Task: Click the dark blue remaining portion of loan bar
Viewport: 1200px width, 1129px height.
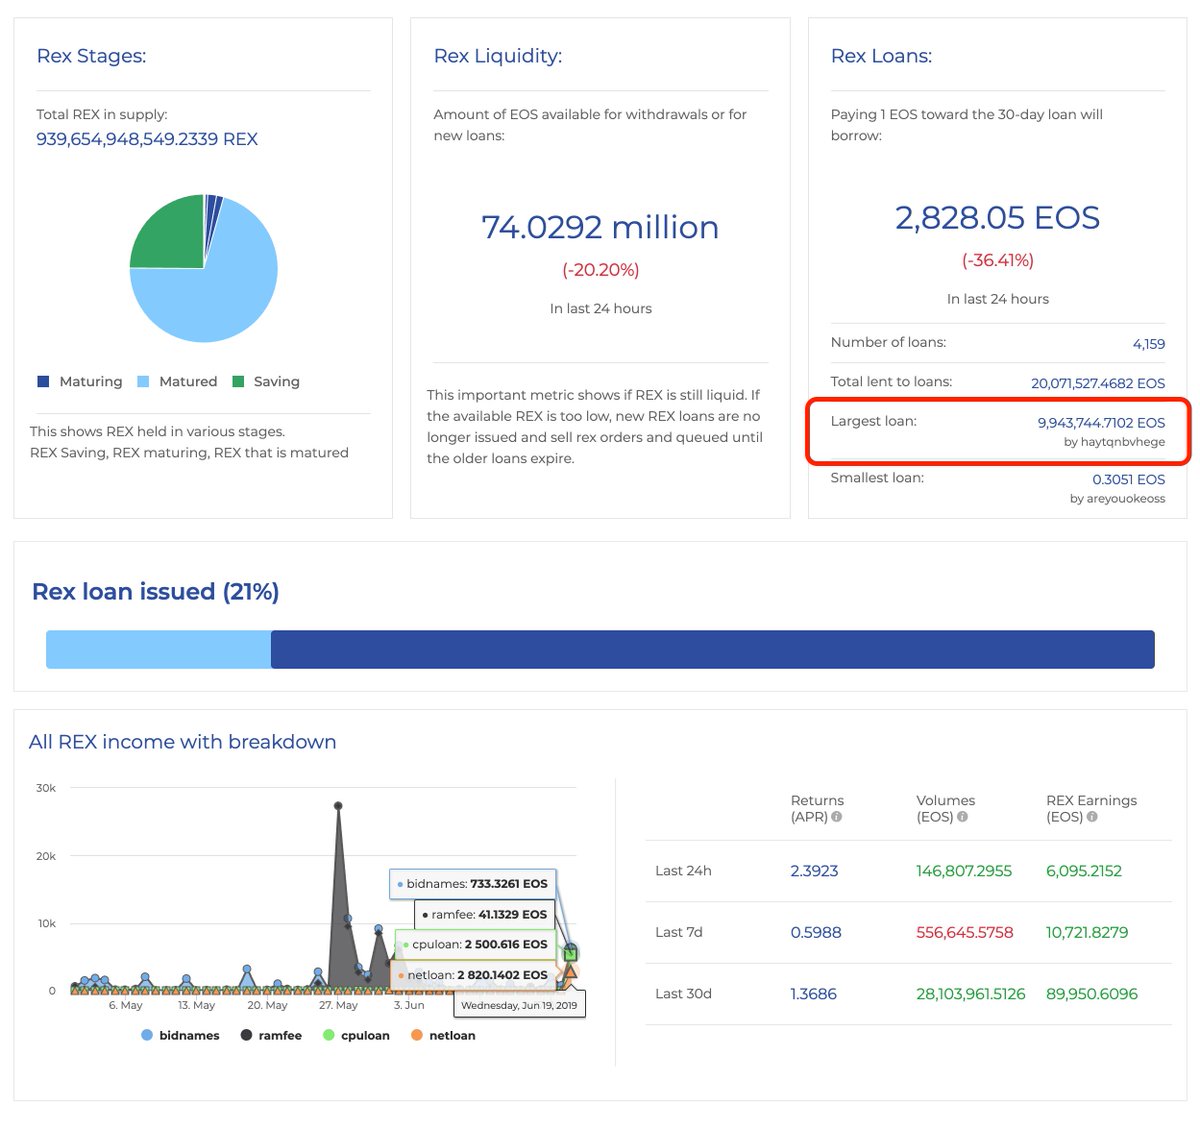Action: (x=712, y=649)
